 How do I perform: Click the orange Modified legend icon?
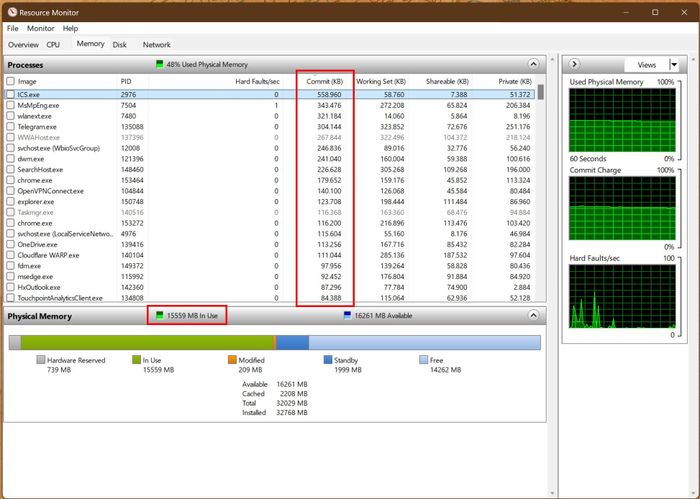click(233, 359)
